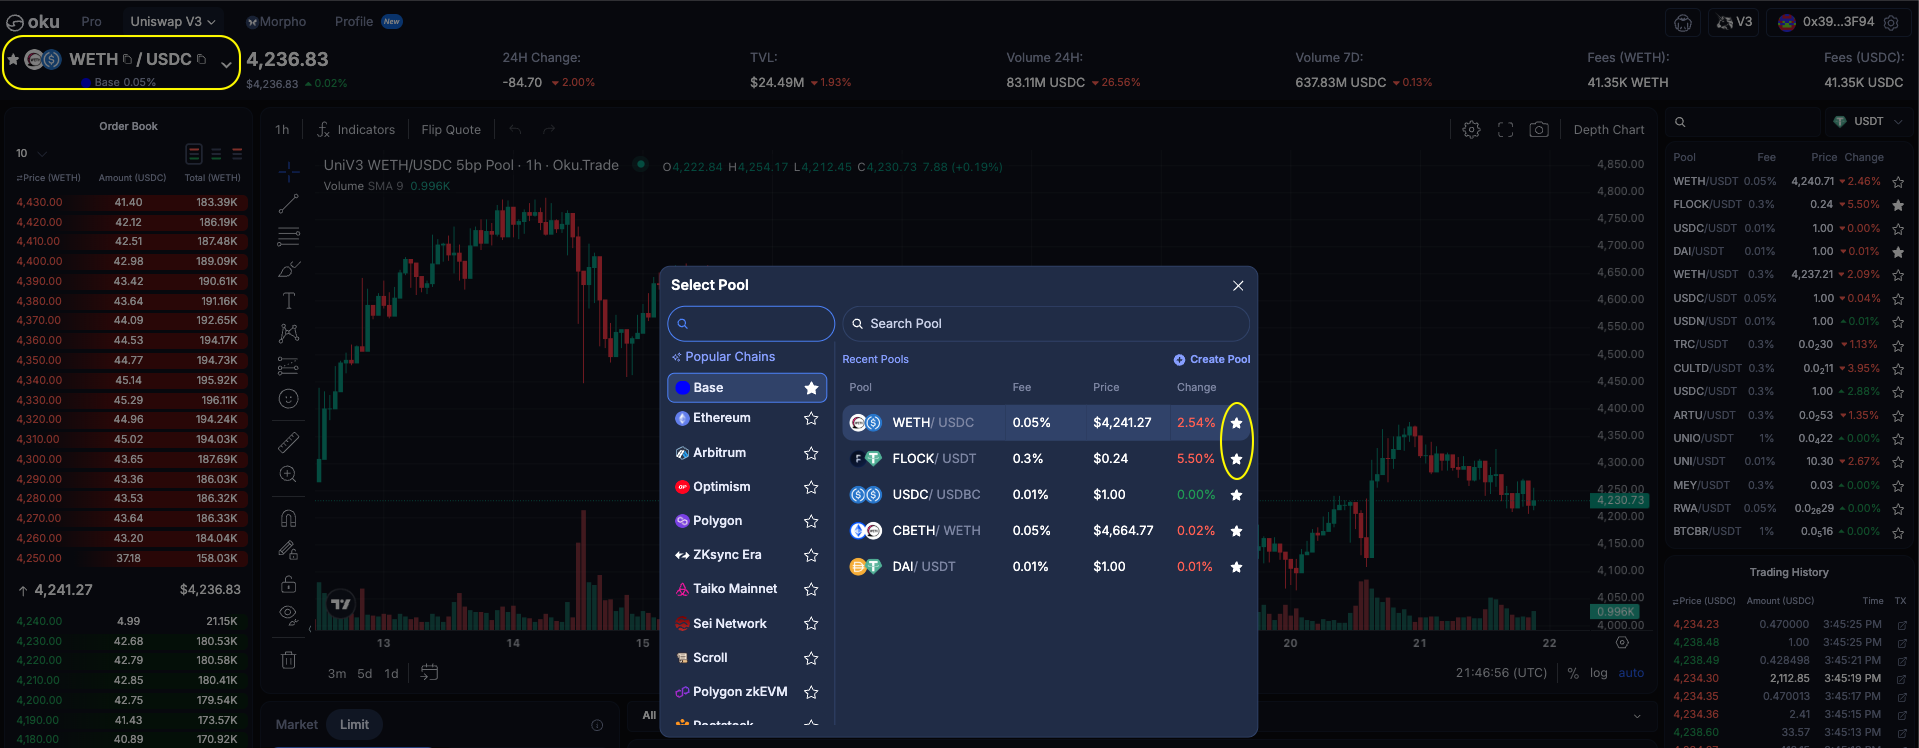Viewport: 1919px width, 748px height.
Task: Open the Morpho menu item
Action: click(x=277, y=21)
